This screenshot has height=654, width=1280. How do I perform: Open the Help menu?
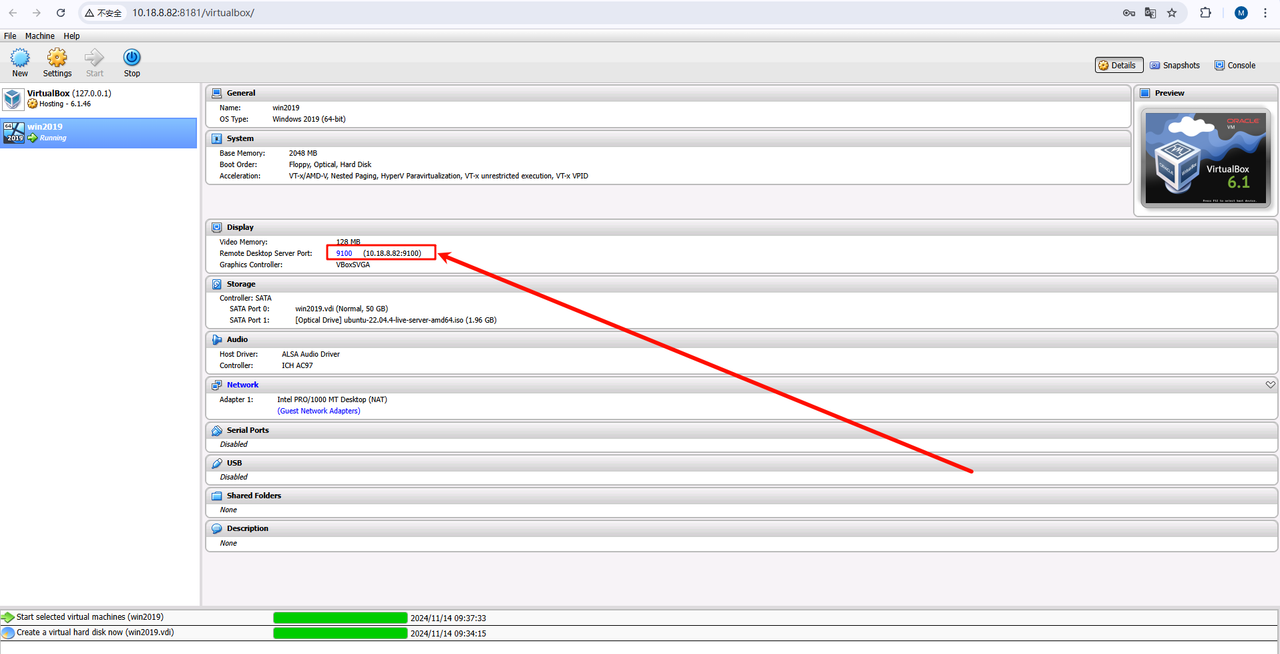pos(71,36)
